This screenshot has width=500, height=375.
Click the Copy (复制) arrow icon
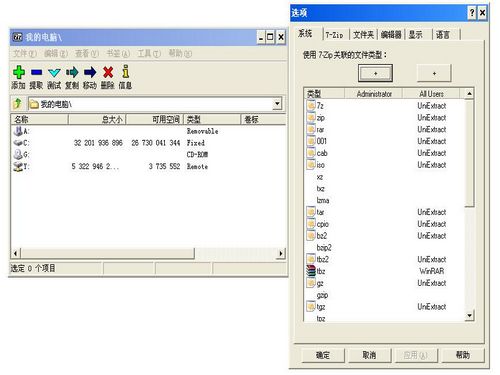[72, 72]
